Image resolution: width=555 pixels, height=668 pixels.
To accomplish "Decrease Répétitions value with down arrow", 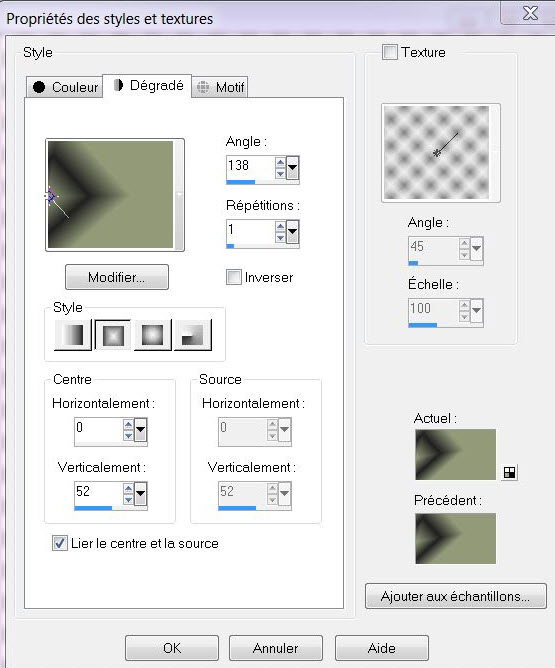I will pyautogui.click(x=280, y=238).
